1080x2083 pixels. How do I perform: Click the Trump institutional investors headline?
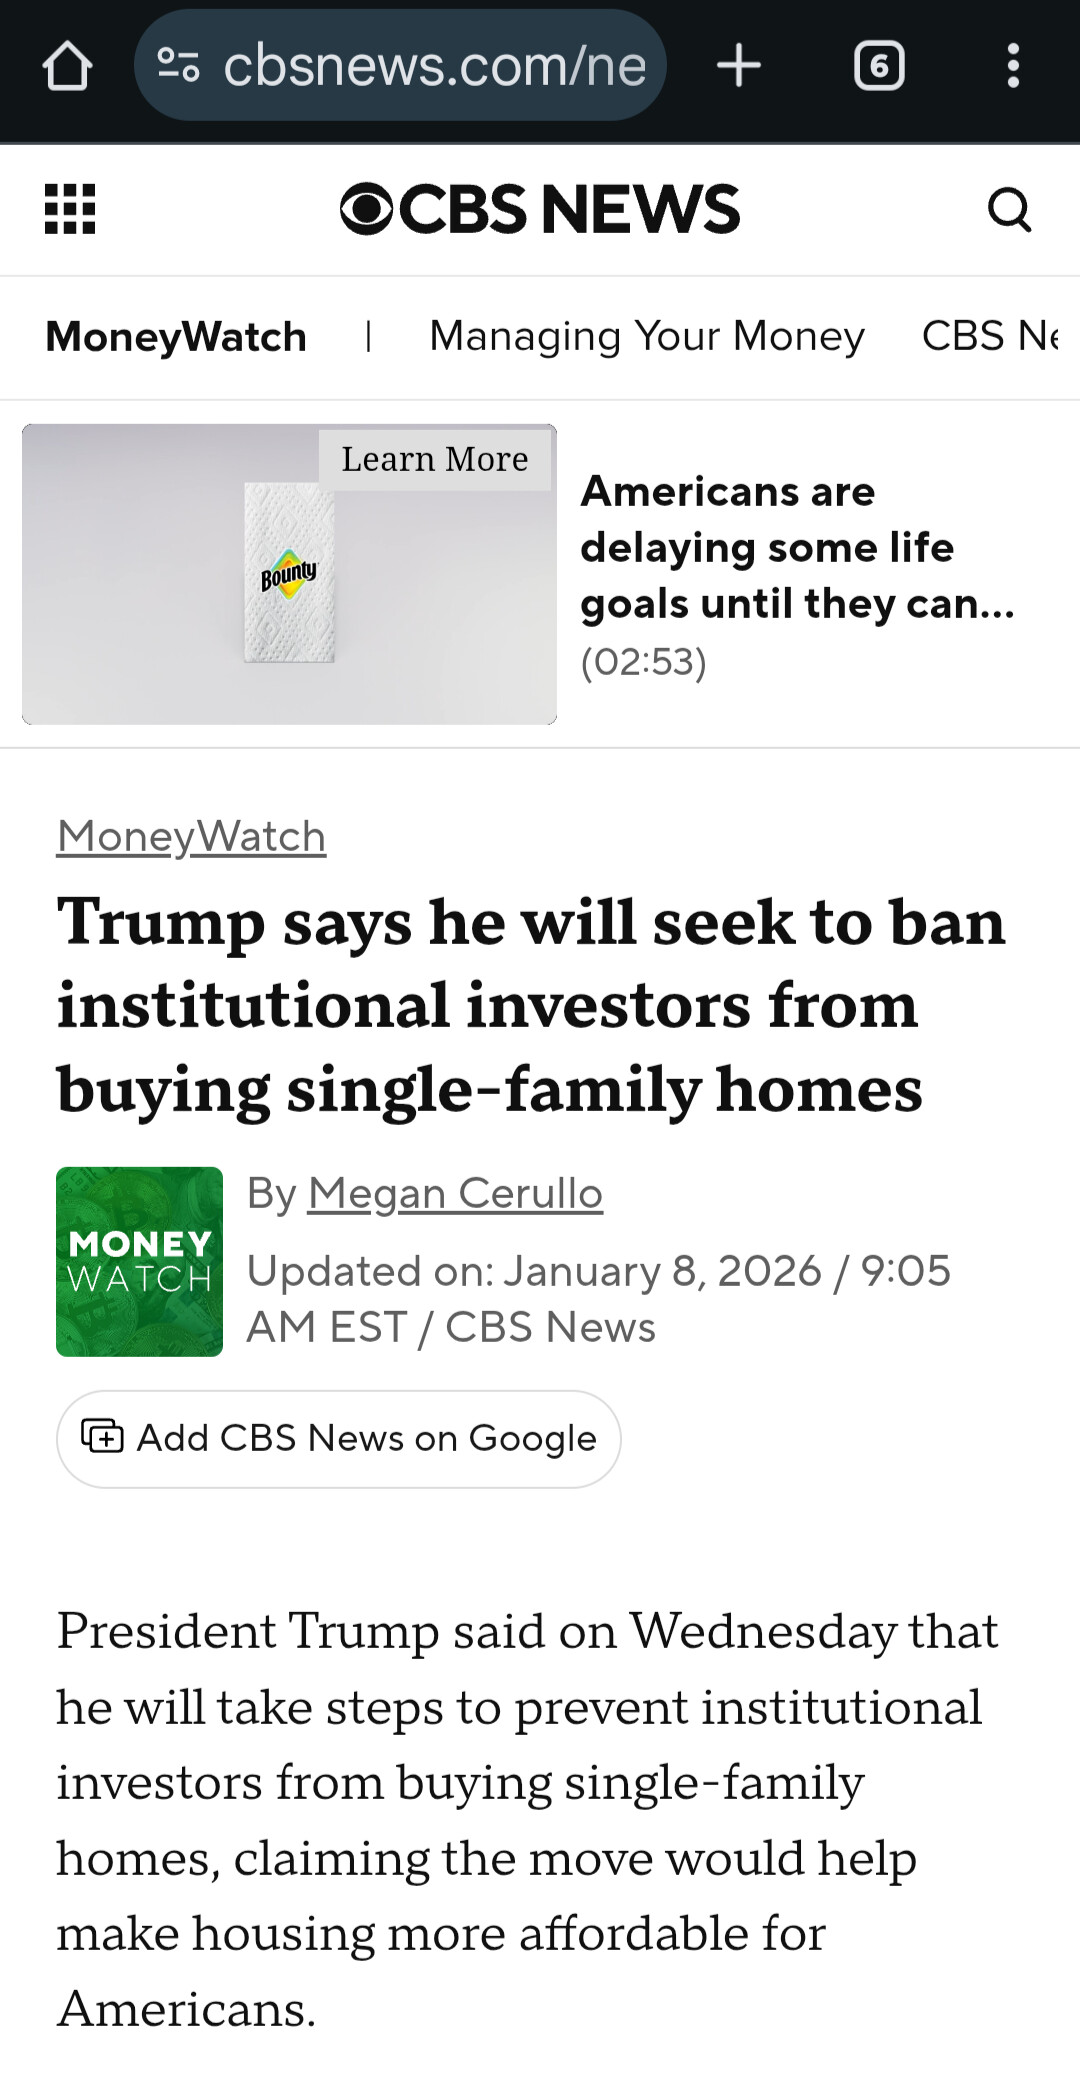530,1004
